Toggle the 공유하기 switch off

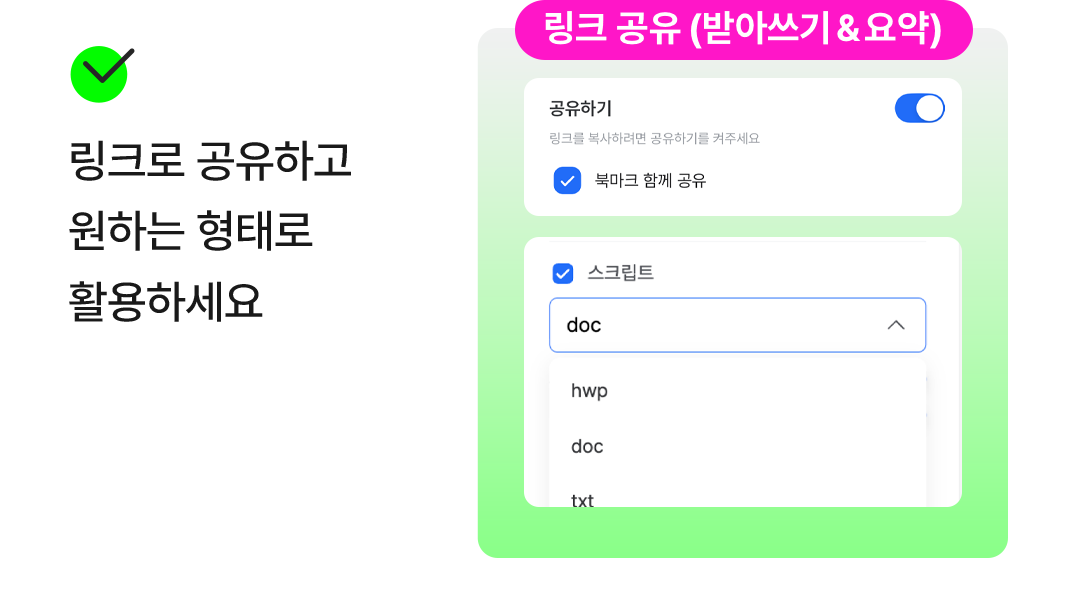click(x=919, y=108)
